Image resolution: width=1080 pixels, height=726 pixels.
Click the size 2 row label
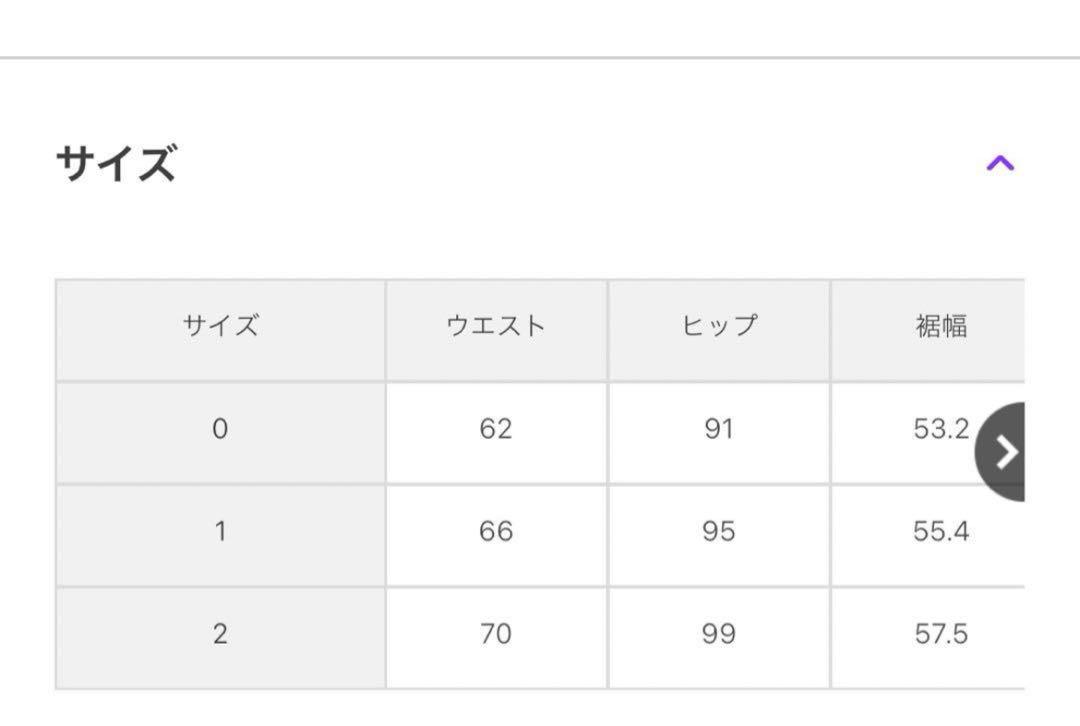[220, 635]
